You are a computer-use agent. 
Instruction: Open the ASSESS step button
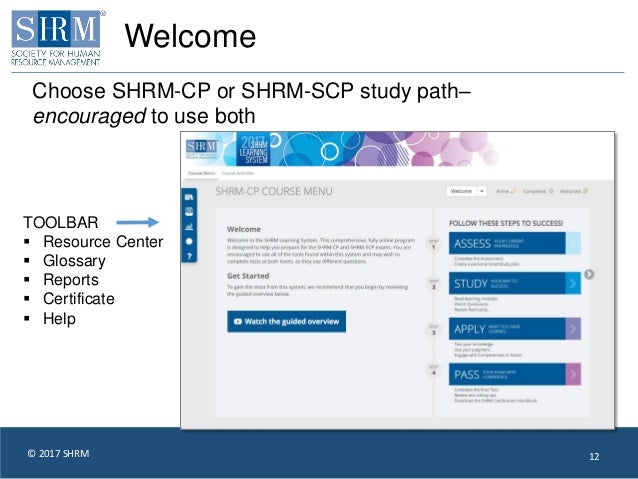coord(515,243)
